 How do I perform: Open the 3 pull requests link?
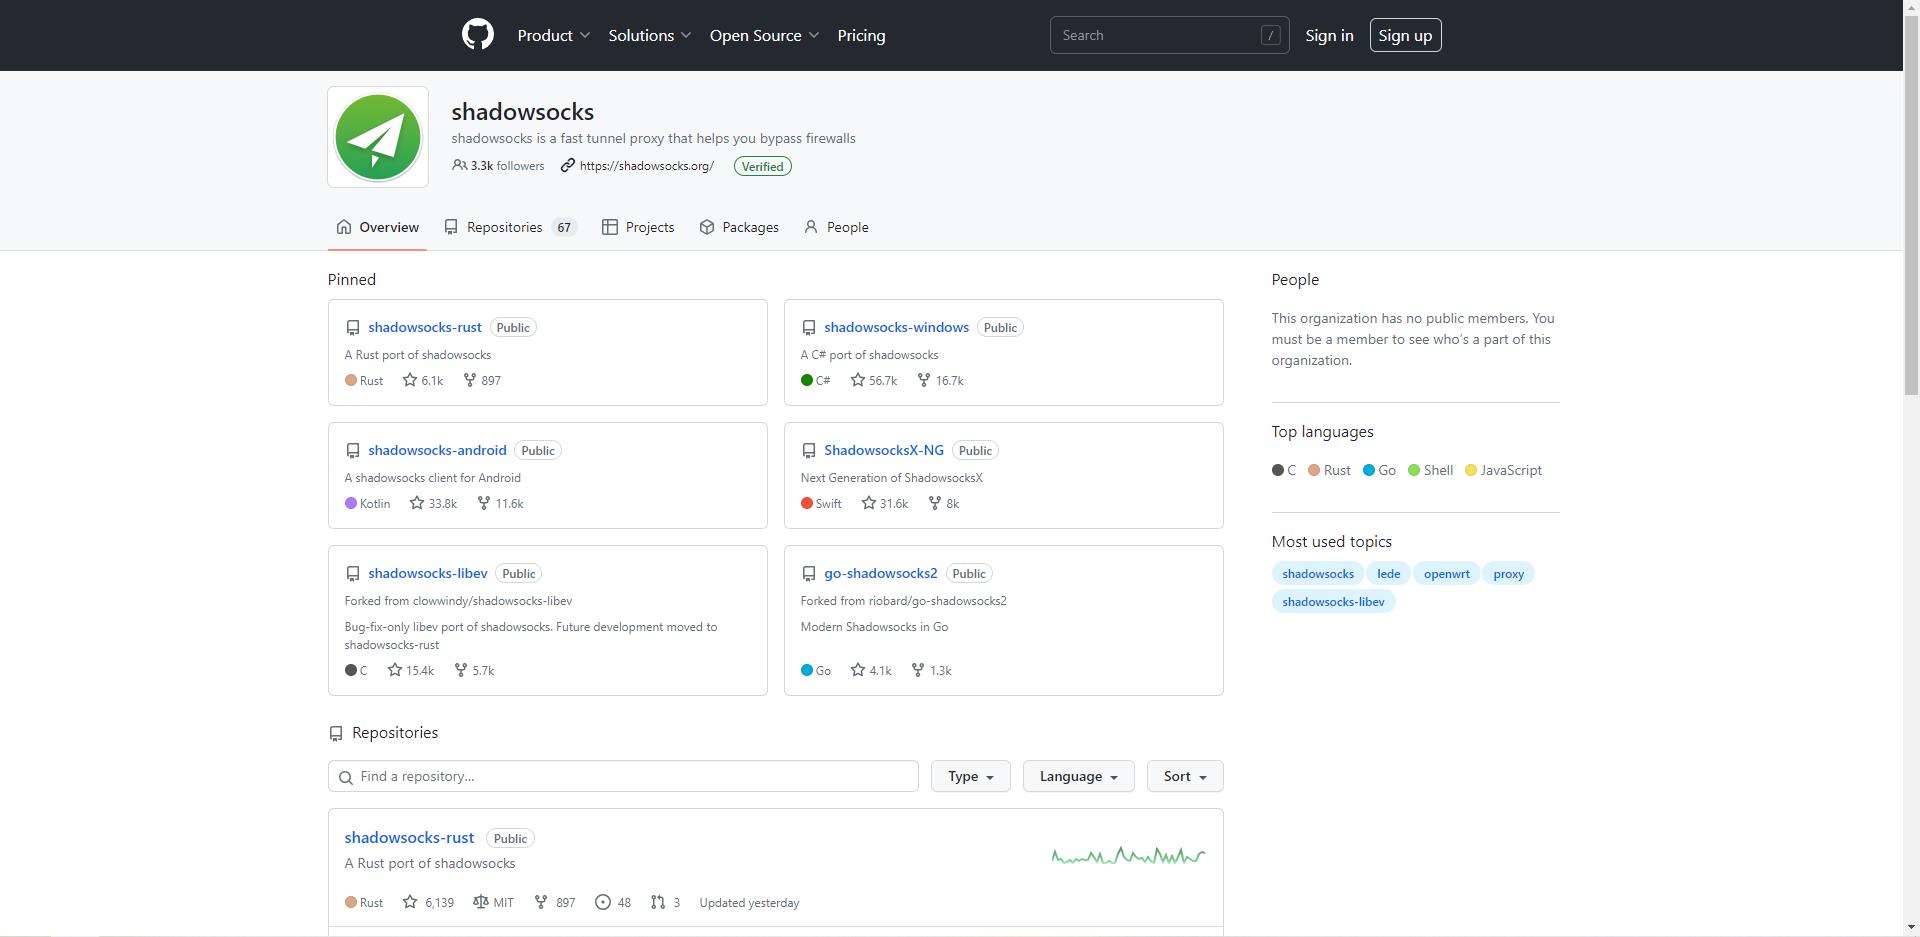[665, 902]
